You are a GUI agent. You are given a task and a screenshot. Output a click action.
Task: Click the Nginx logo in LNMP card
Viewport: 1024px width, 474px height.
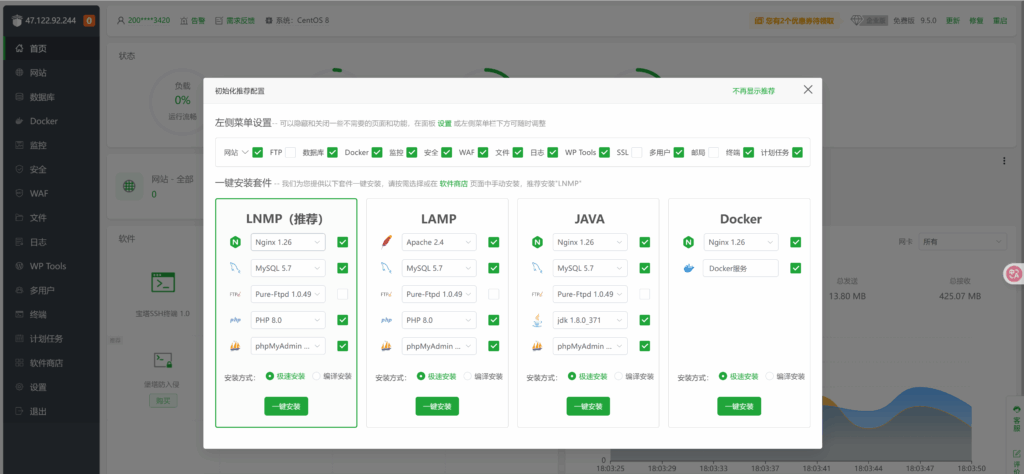pos(235,242)
